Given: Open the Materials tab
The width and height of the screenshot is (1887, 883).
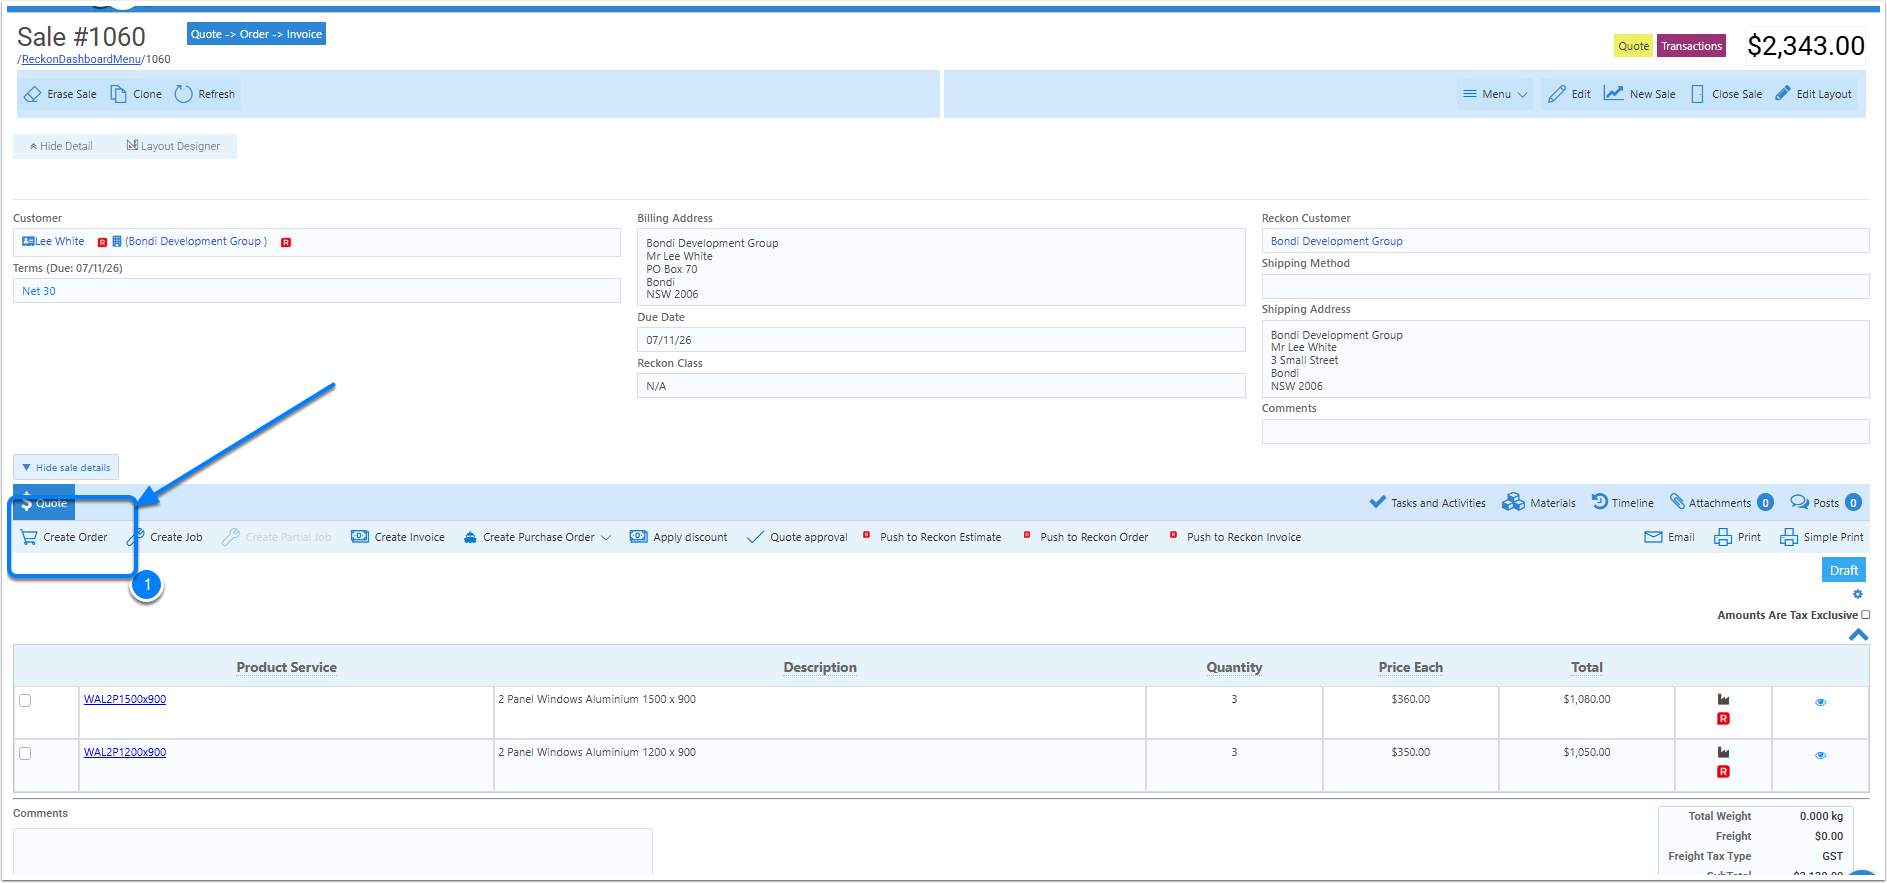Looking at the screenshot, I should [x=1539, y=503].
